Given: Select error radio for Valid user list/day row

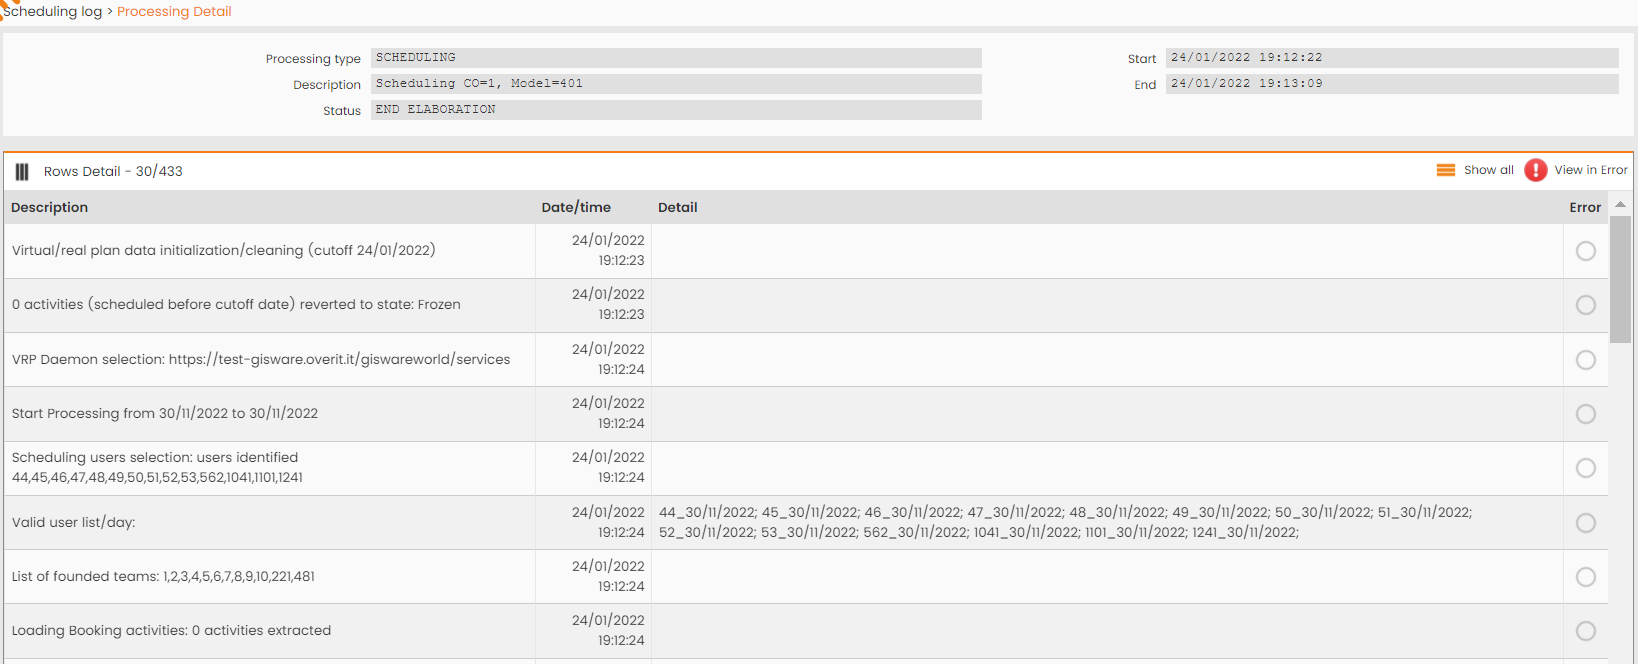Looking at the screenshot, I should 1586,523.
